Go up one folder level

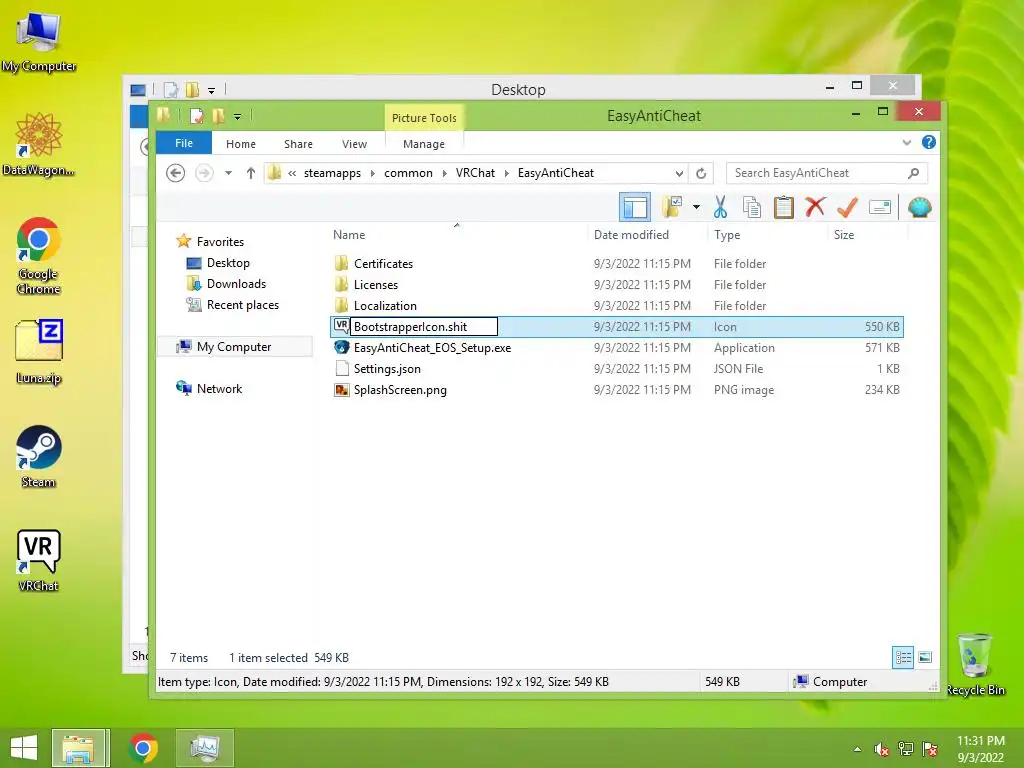click(x=251, y=173)
